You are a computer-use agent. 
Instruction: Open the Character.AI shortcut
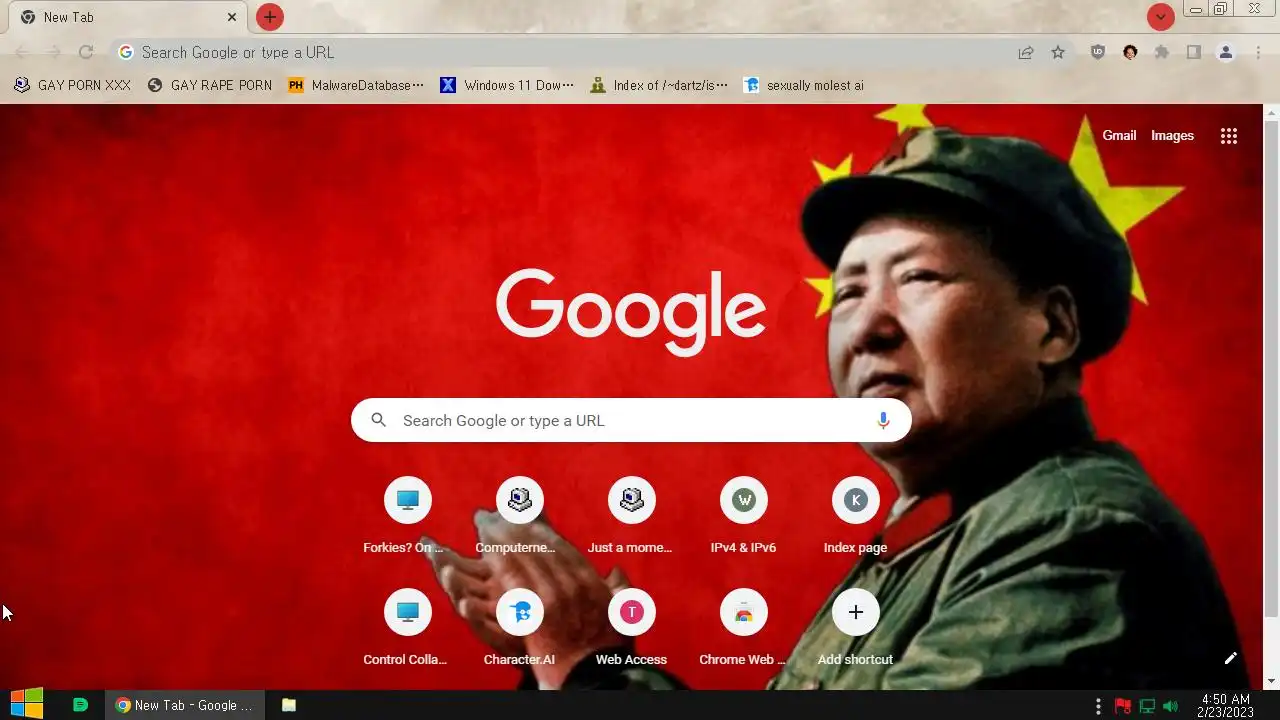[x=519, y=627]
